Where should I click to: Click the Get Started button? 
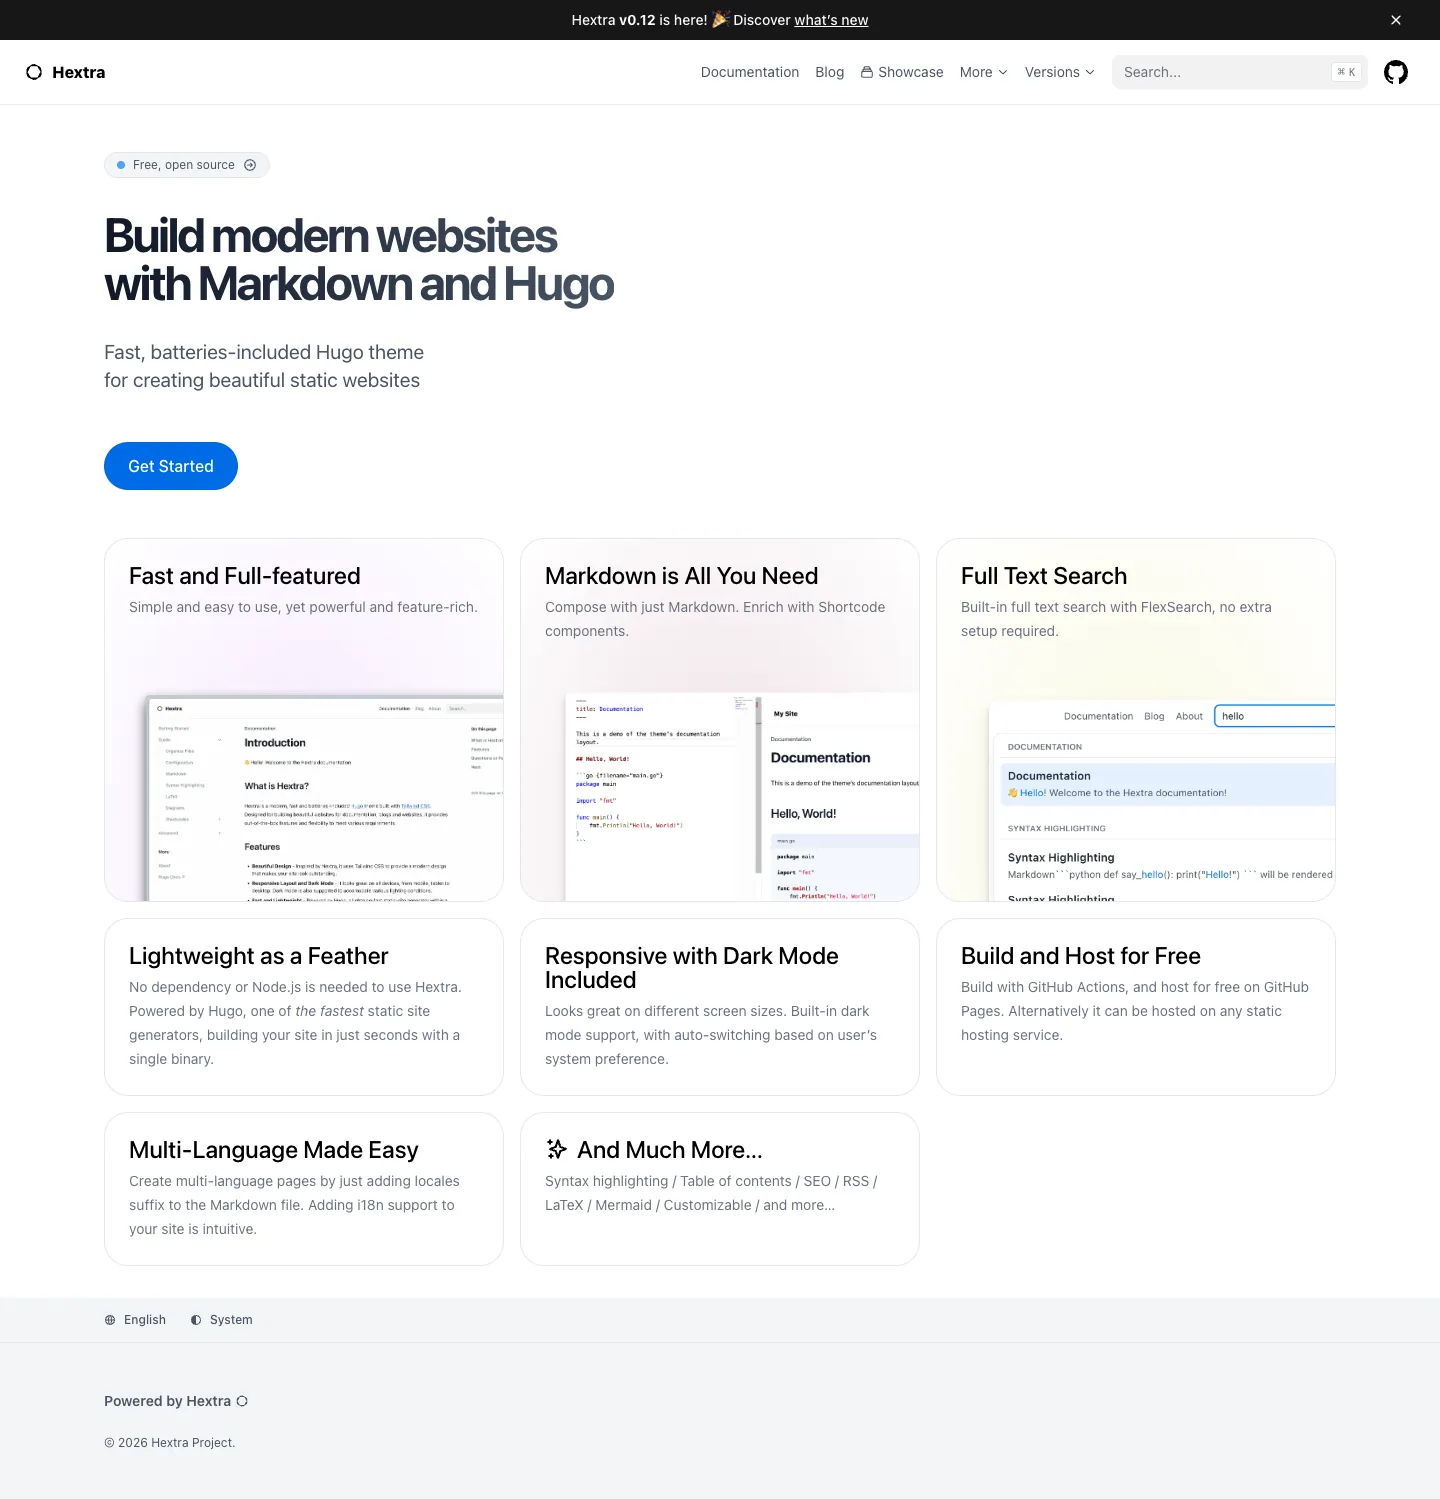click(x=171, y=466)
